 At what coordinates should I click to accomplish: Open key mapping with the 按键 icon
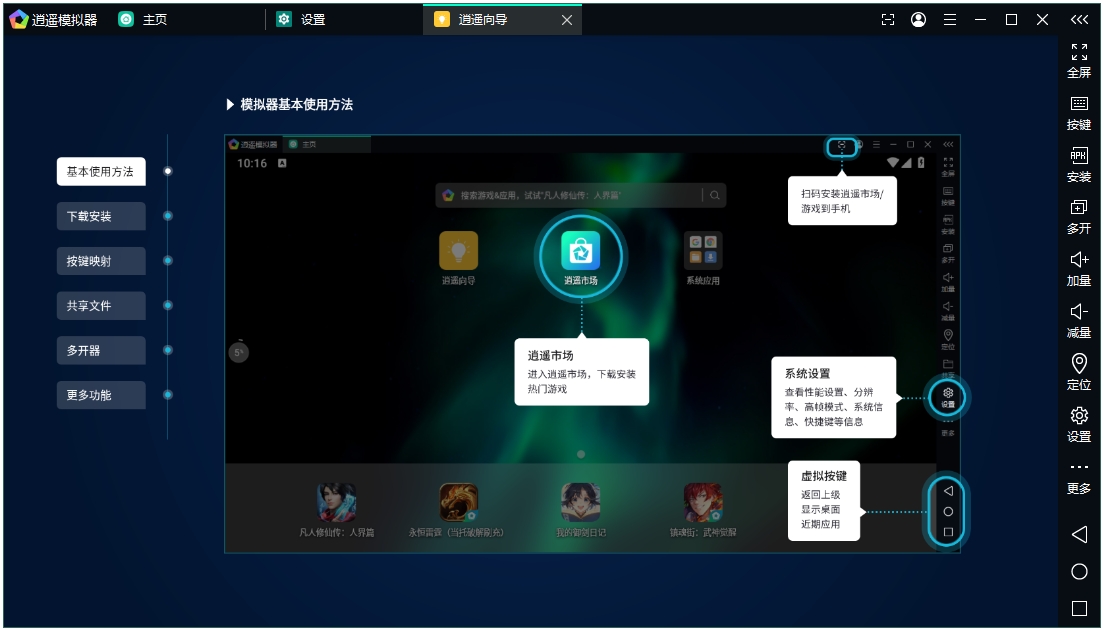pyautogui.click(x=1079, y=112)
